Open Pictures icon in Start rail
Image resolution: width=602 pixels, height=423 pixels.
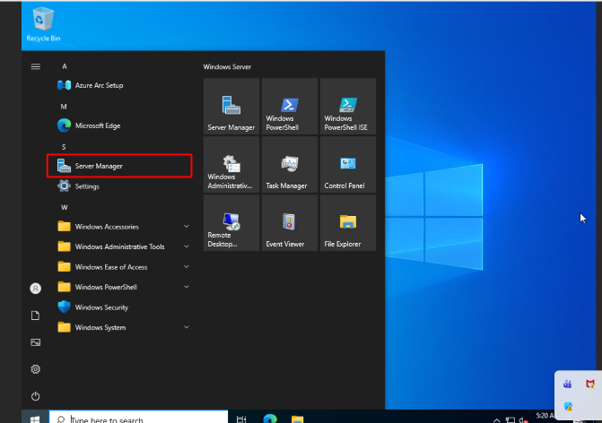coord(35,342)
